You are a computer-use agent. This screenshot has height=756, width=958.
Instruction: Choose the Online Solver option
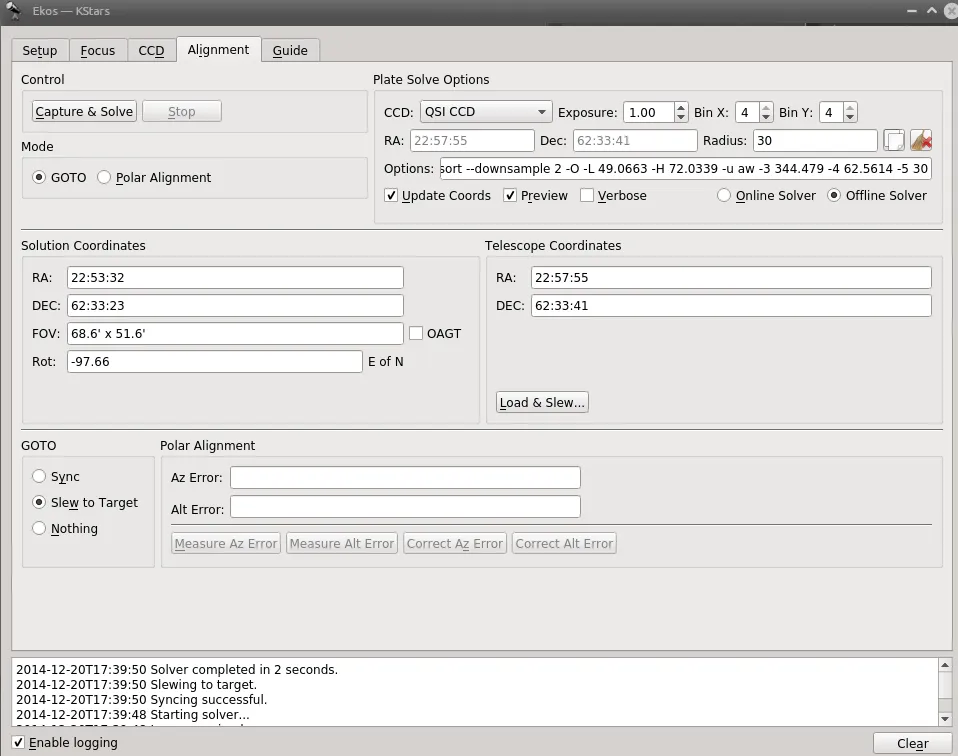click(x=724, y=196)
